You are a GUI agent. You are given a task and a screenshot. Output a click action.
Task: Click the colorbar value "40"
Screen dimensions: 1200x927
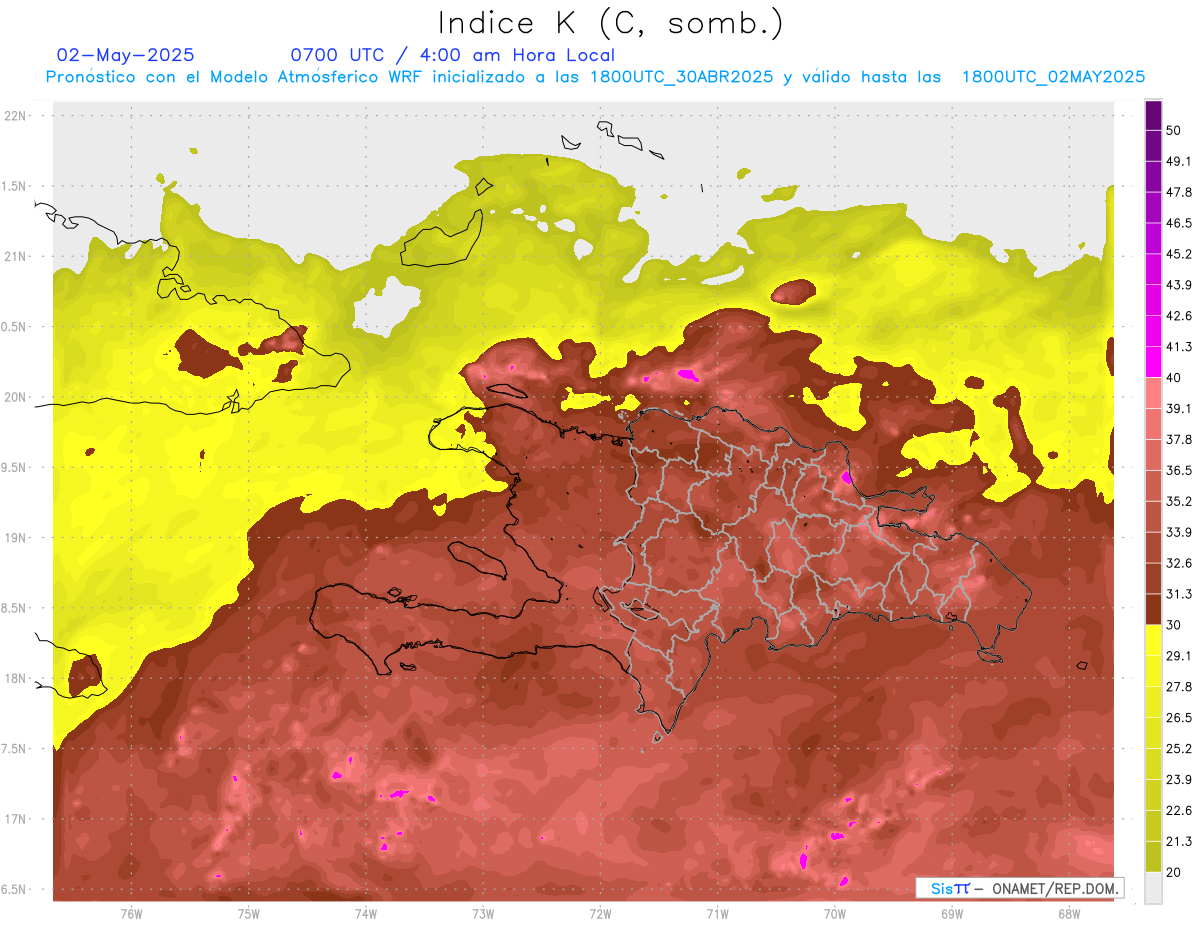1175,378
